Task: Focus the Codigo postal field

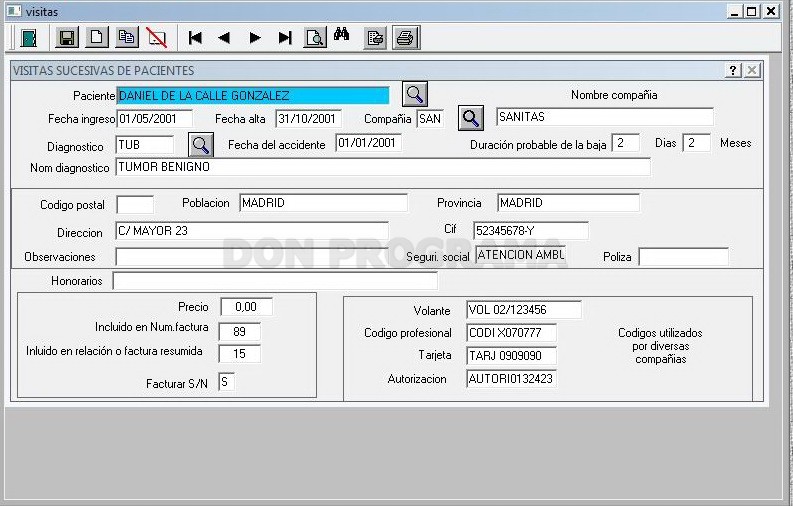Action: [x=135, y=205]
